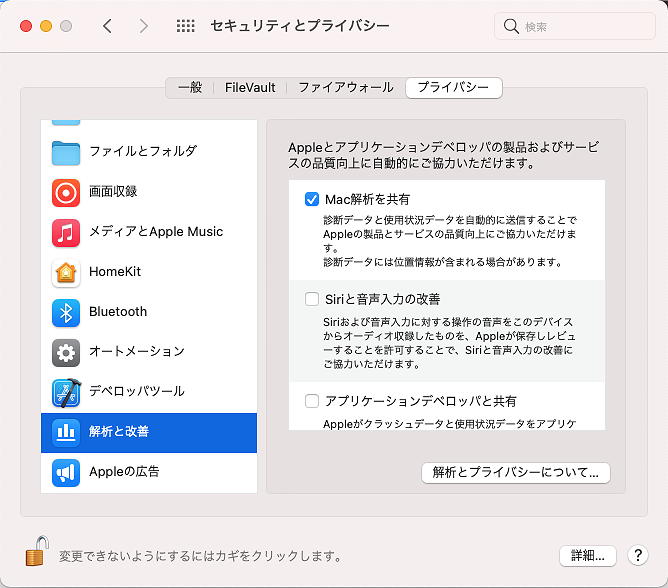Go back with the left chevron
The image size is (668, 588).
click(107, 26)
